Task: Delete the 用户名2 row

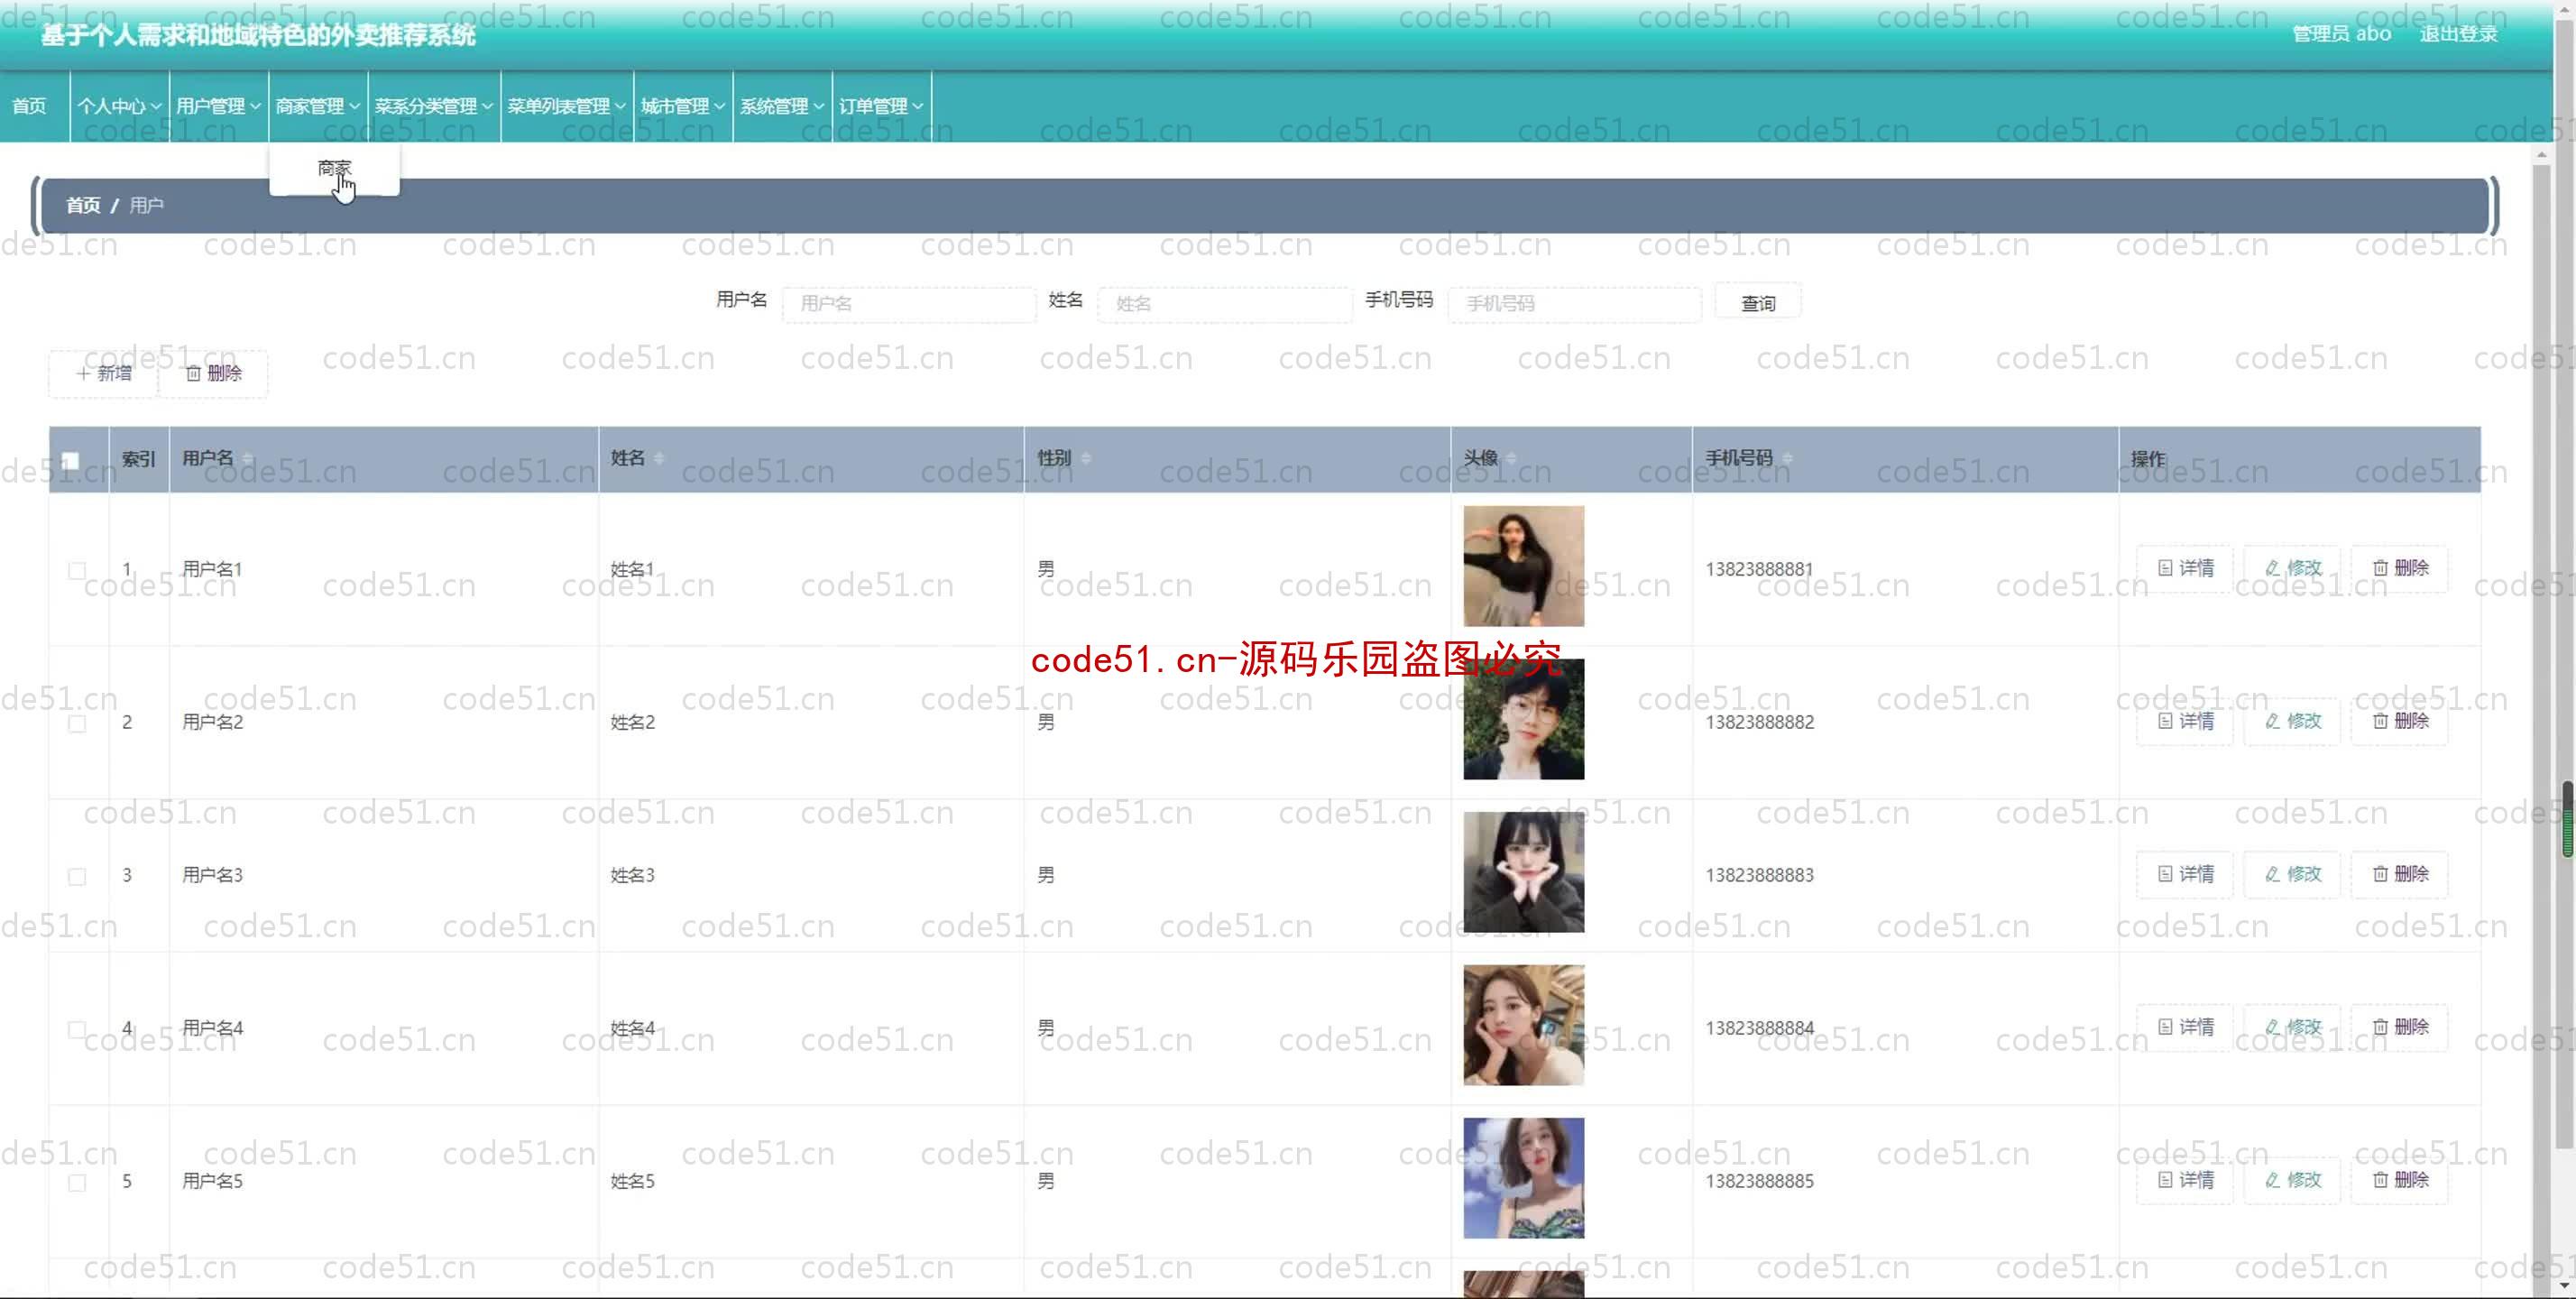Action: [2400, 721]
